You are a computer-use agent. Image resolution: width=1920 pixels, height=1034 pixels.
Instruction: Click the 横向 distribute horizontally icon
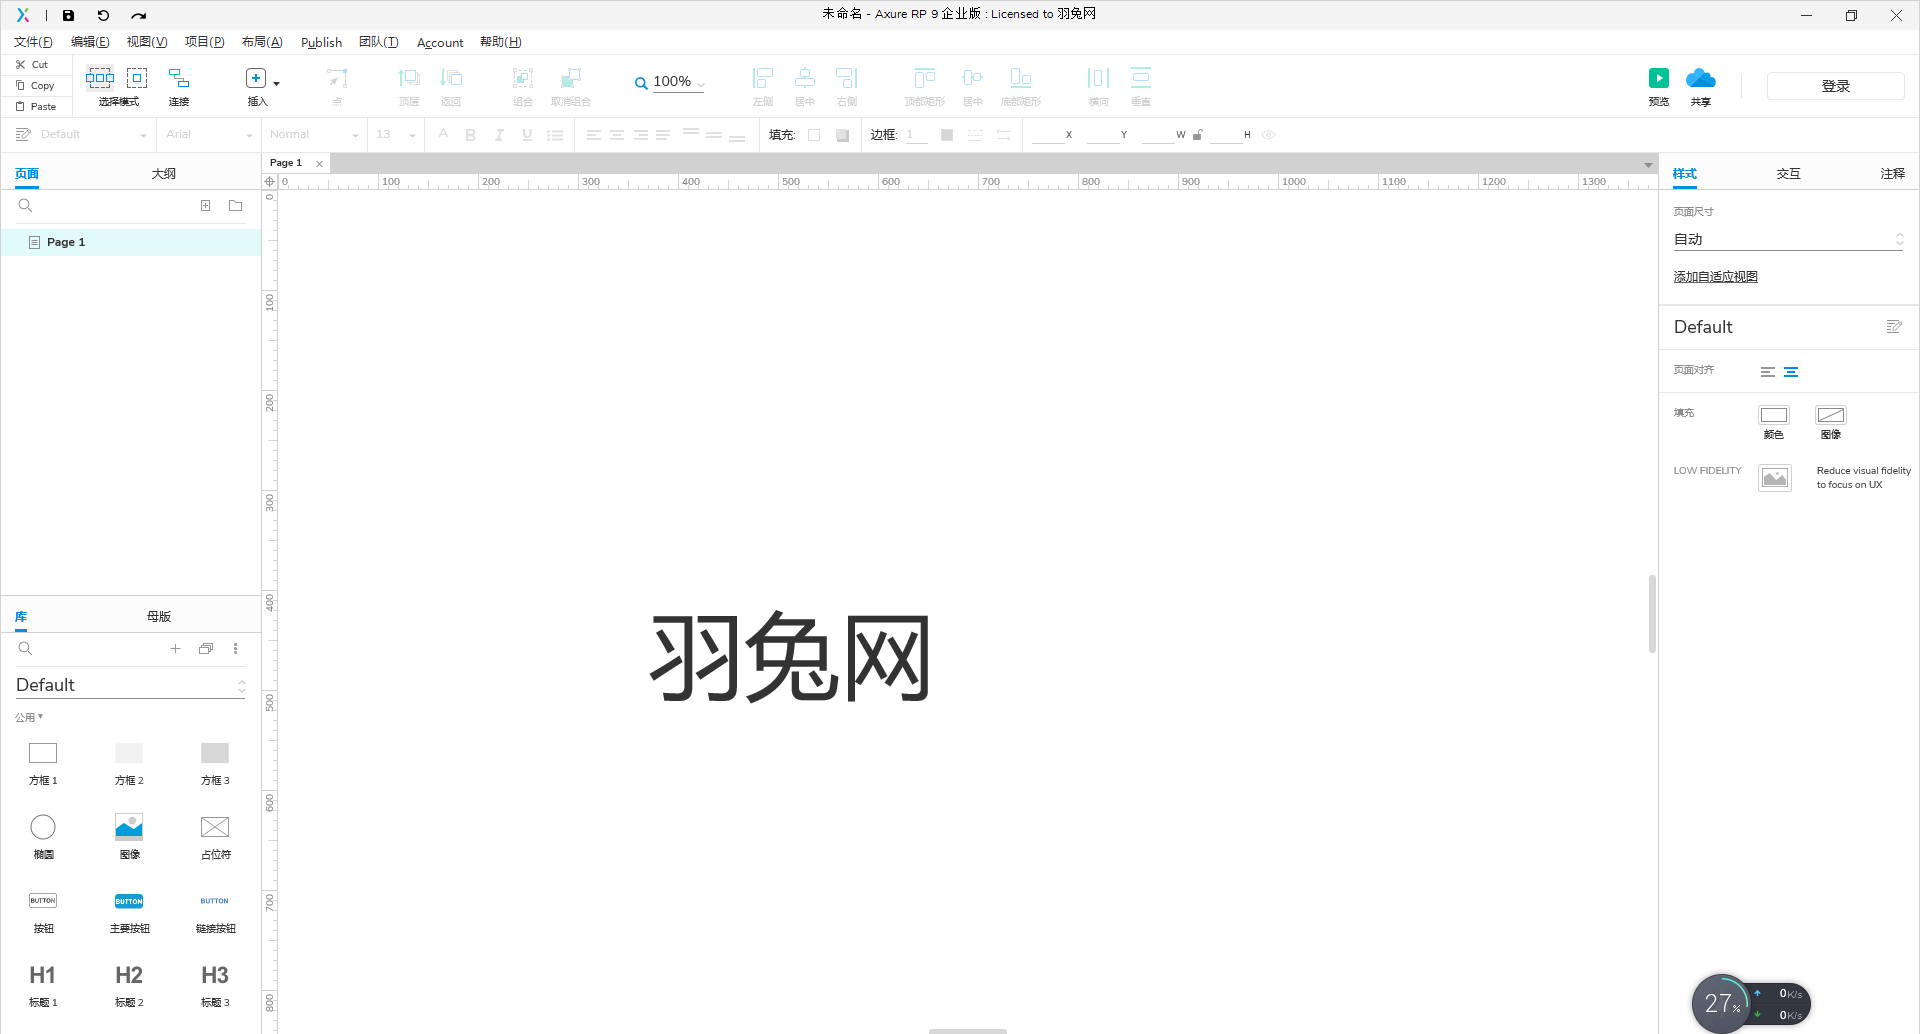[x=1099, y=78]
